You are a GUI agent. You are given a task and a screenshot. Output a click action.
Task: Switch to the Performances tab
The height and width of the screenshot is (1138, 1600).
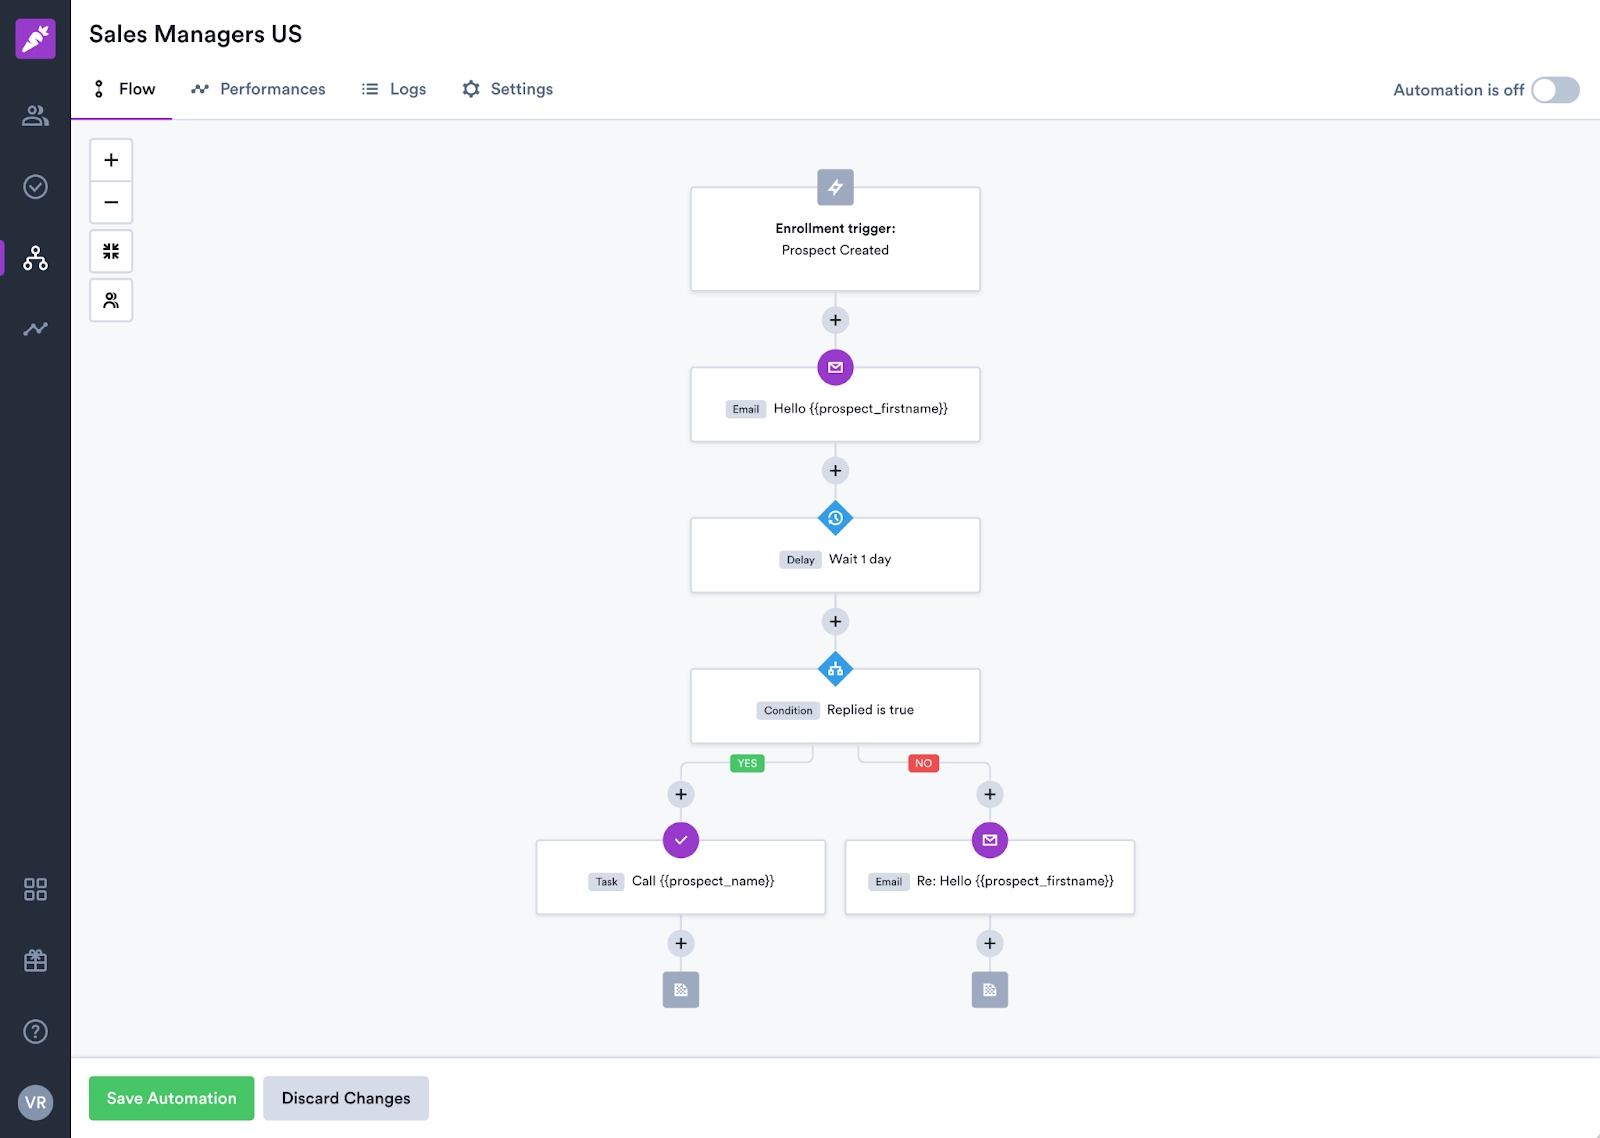tap(258, 89)
